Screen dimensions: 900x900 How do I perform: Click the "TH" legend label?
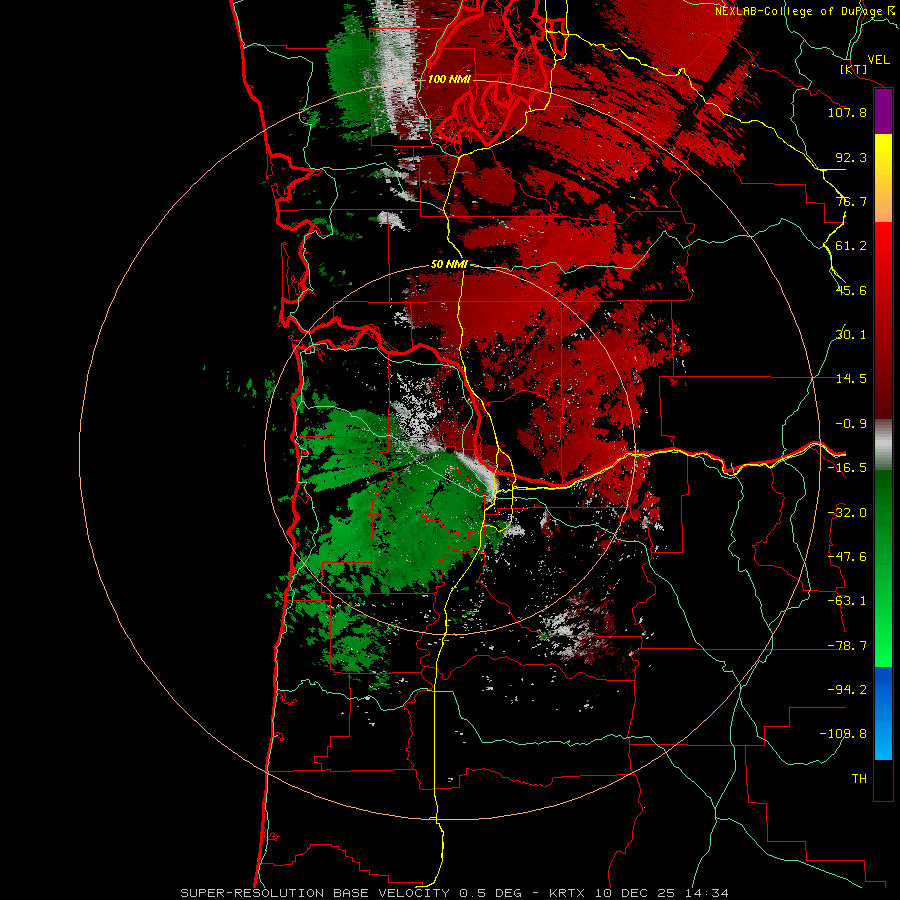(859, 779)
